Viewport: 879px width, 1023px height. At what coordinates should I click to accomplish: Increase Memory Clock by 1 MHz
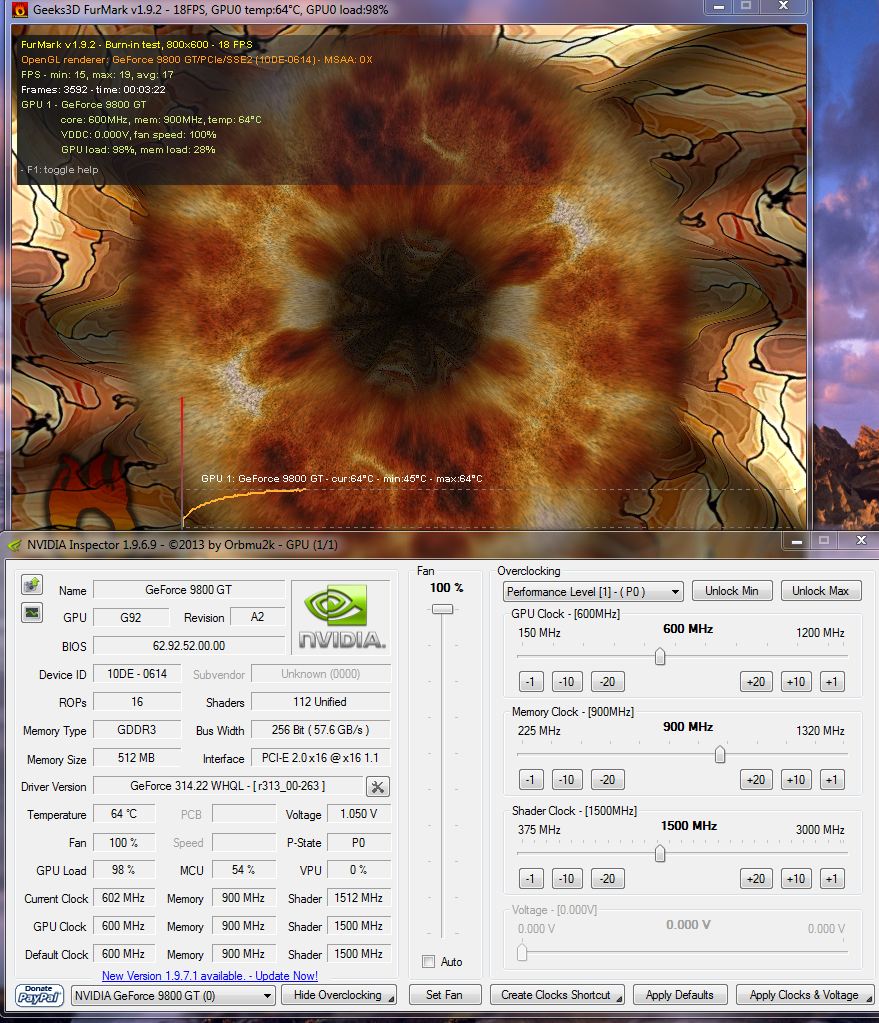(x=832, y=780)
